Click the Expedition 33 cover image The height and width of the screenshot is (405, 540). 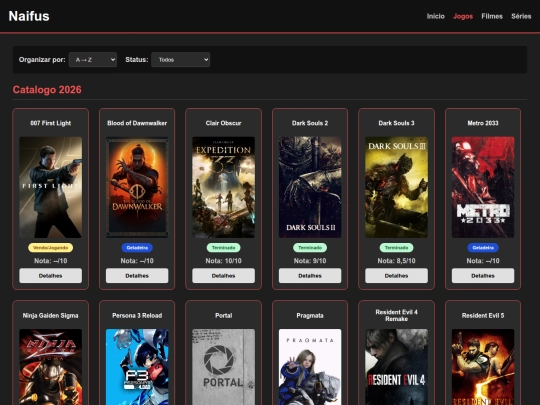224,187
